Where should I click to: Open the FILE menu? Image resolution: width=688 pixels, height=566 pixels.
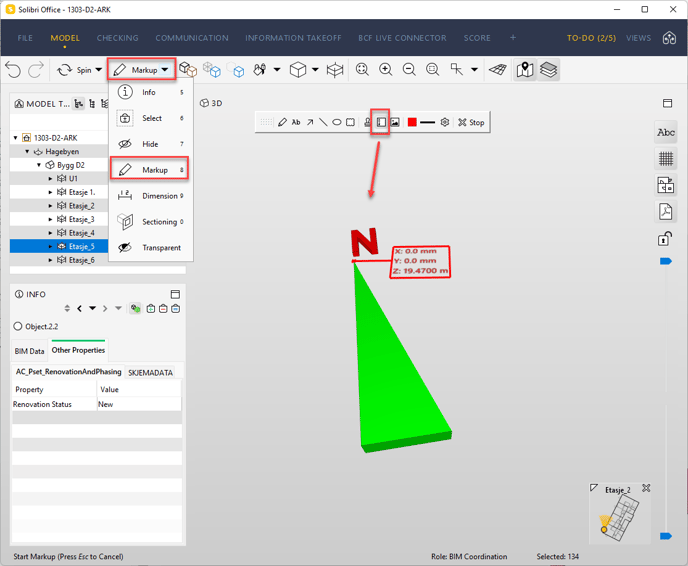(25, 38)
